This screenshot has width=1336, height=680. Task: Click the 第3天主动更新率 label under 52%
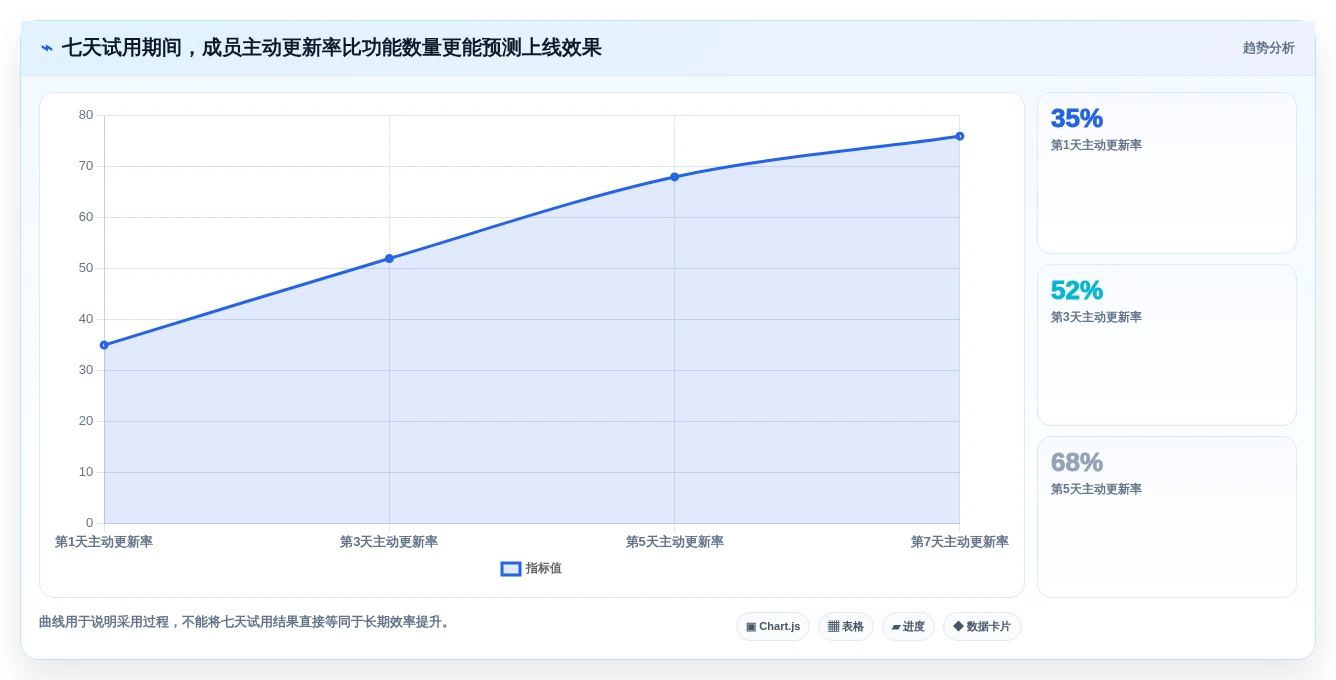pyautogui.click(x=1096, y=317)
